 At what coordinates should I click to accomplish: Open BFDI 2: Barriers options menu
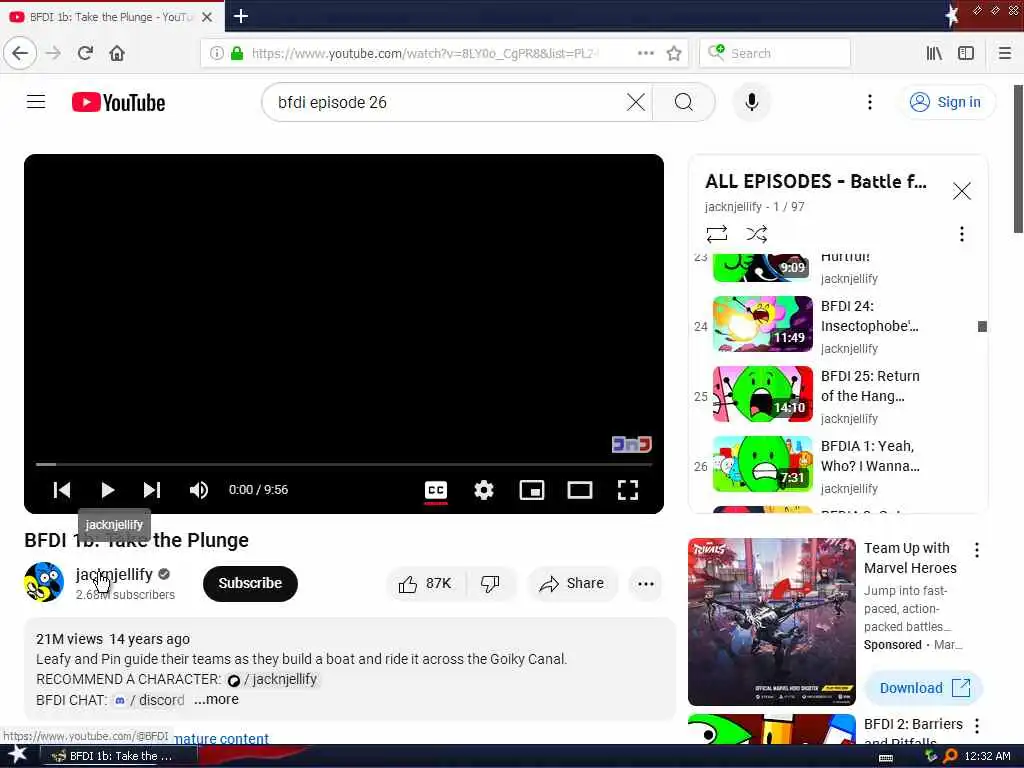976,726
